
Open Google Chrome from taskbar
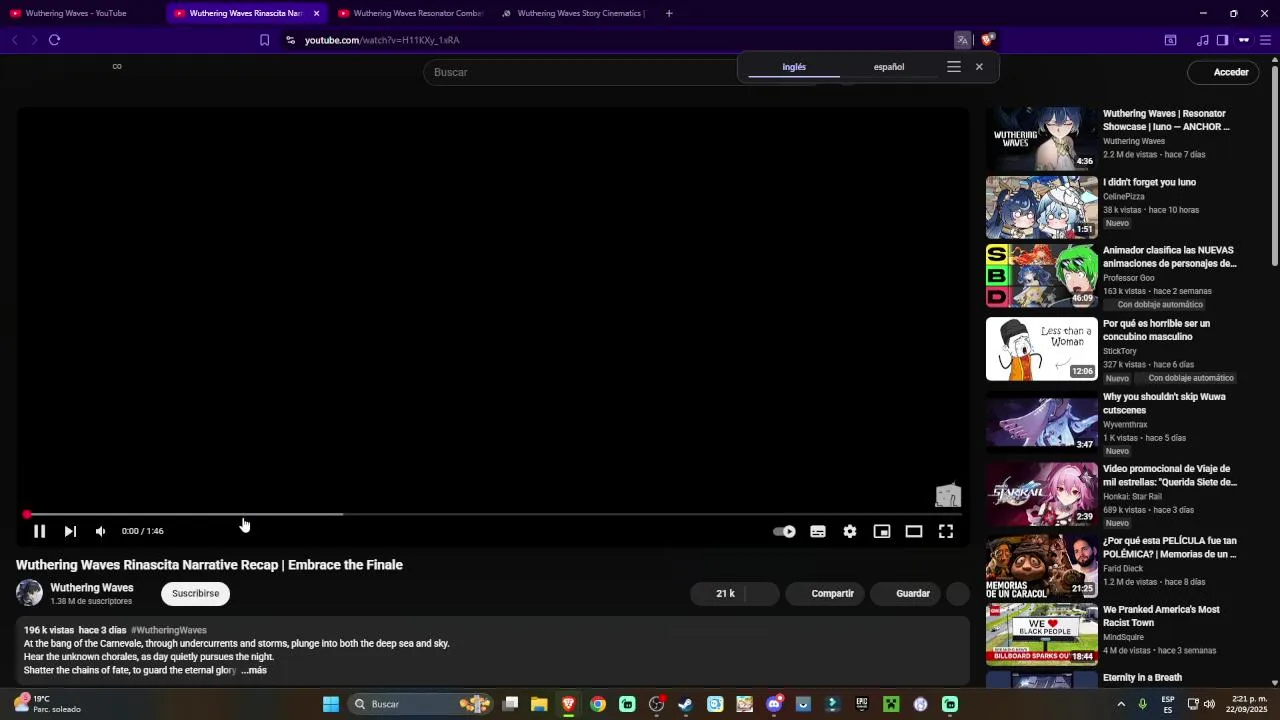click(x=598, y=704)
